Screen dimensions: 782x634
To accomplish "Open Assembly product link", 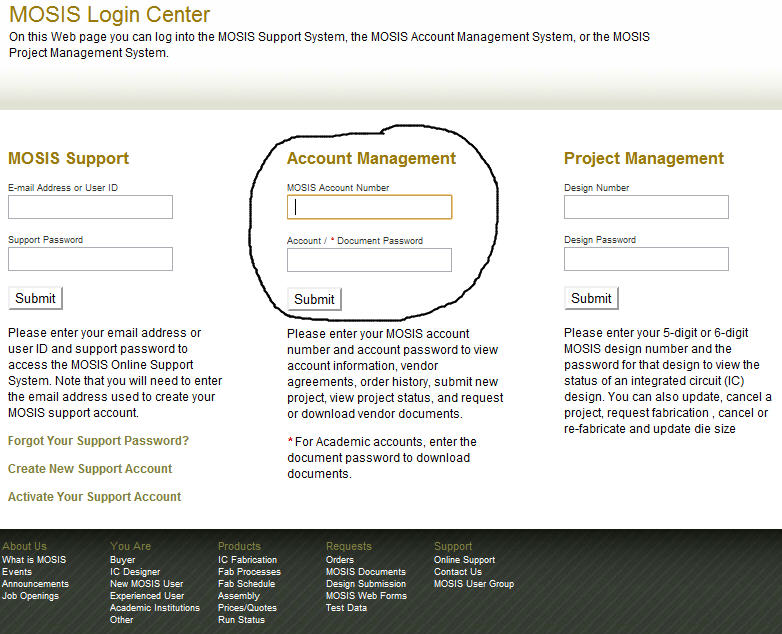I will click(239, 596).
